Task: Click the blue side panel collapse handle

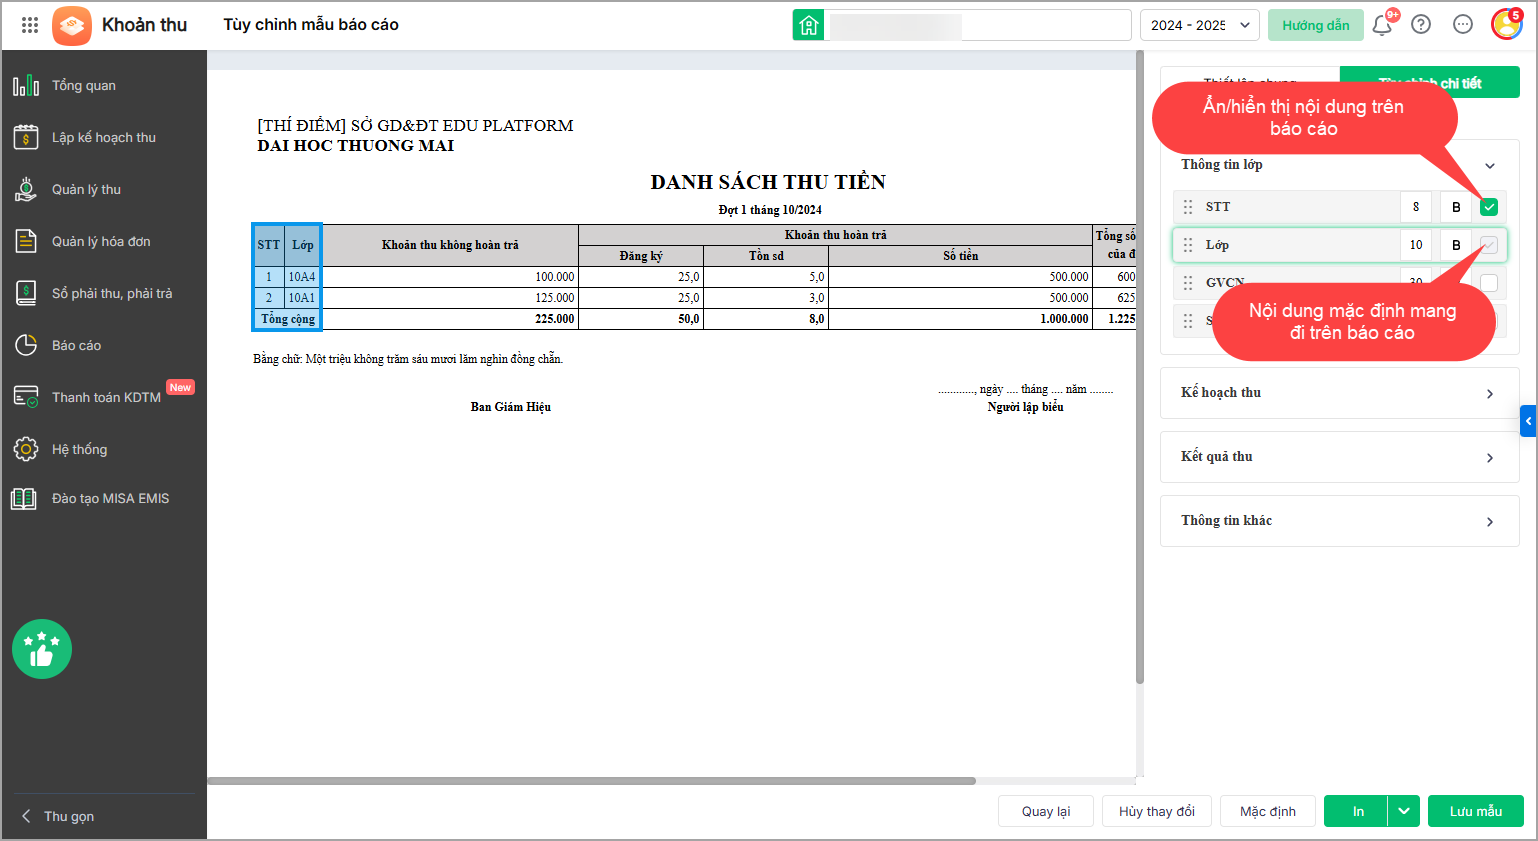Action: pyautogui.click(x=1528, y=421)
